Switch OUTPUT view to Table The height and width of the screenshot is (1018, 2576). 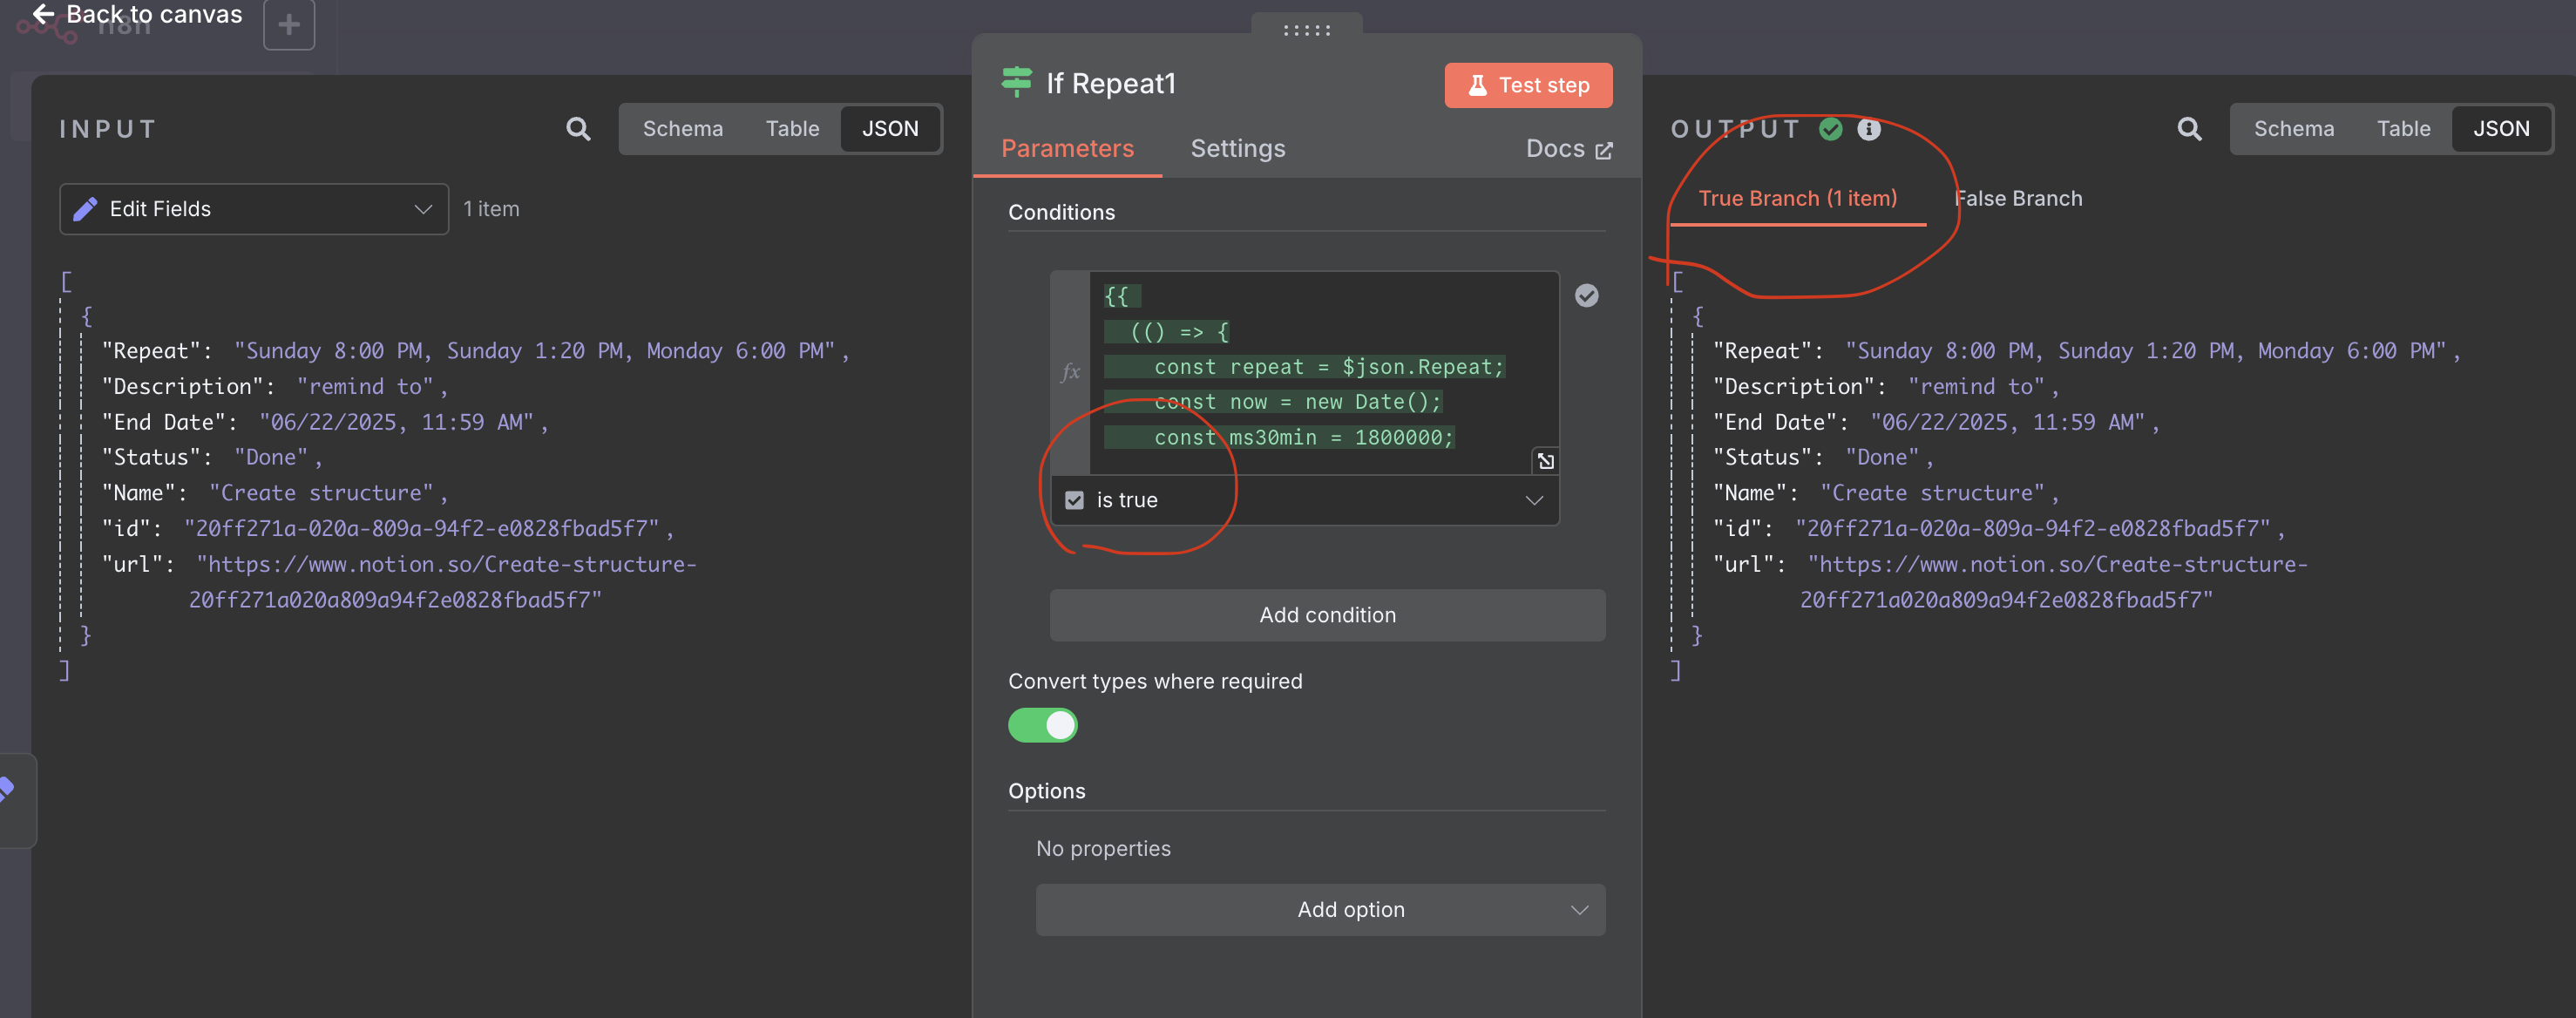pos(2403,129)
